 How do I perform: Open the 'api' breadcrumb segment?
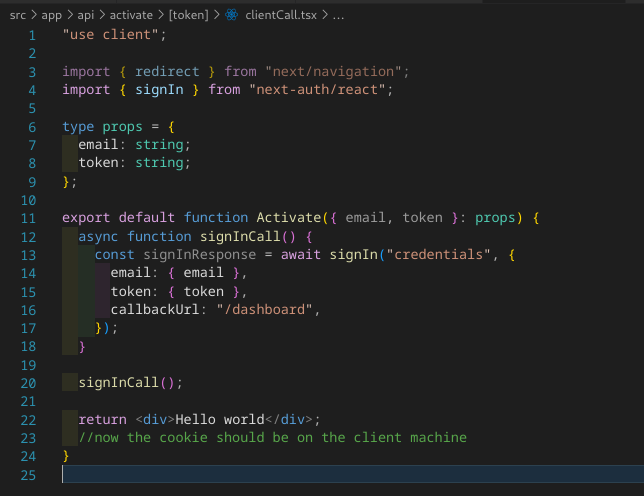pyautogui.click(x=85, y=15)
